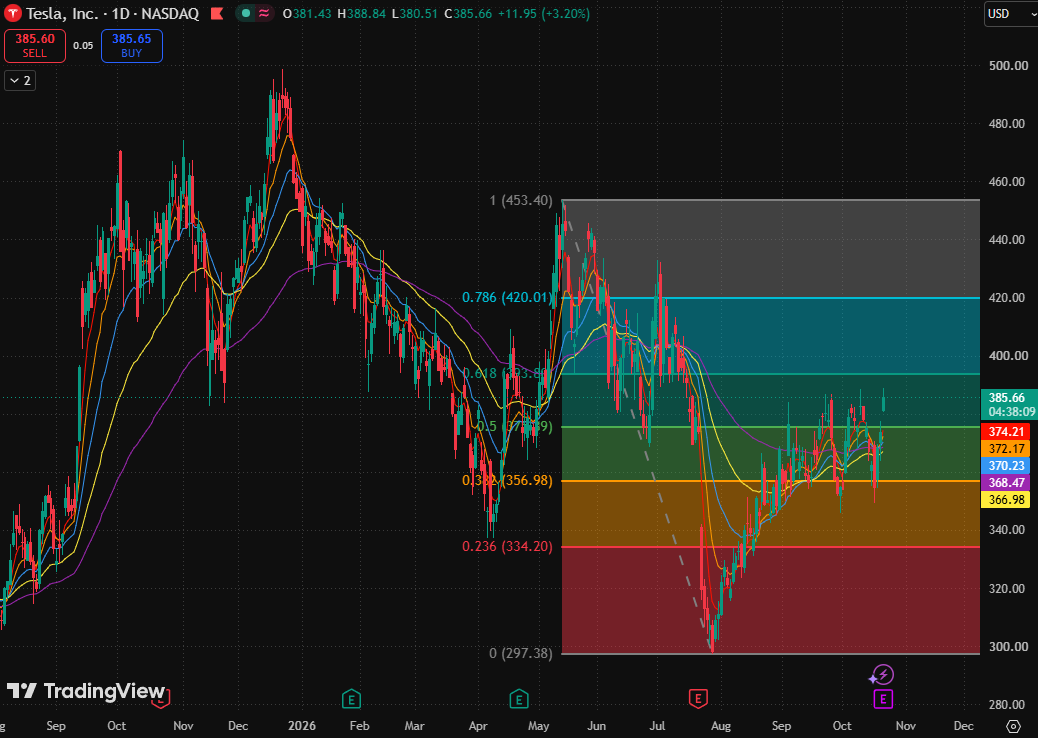Click the 1D interval in the chart title

tap(121, 13)
